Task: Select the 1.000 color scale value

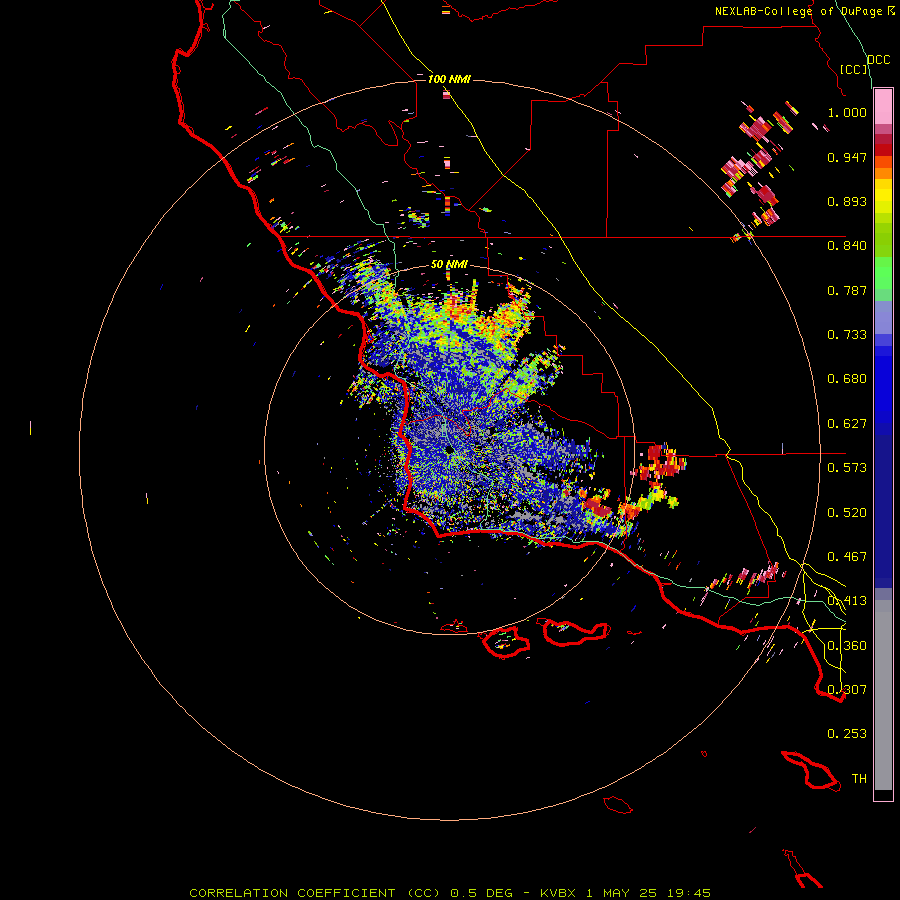Action: pos(847,112)
